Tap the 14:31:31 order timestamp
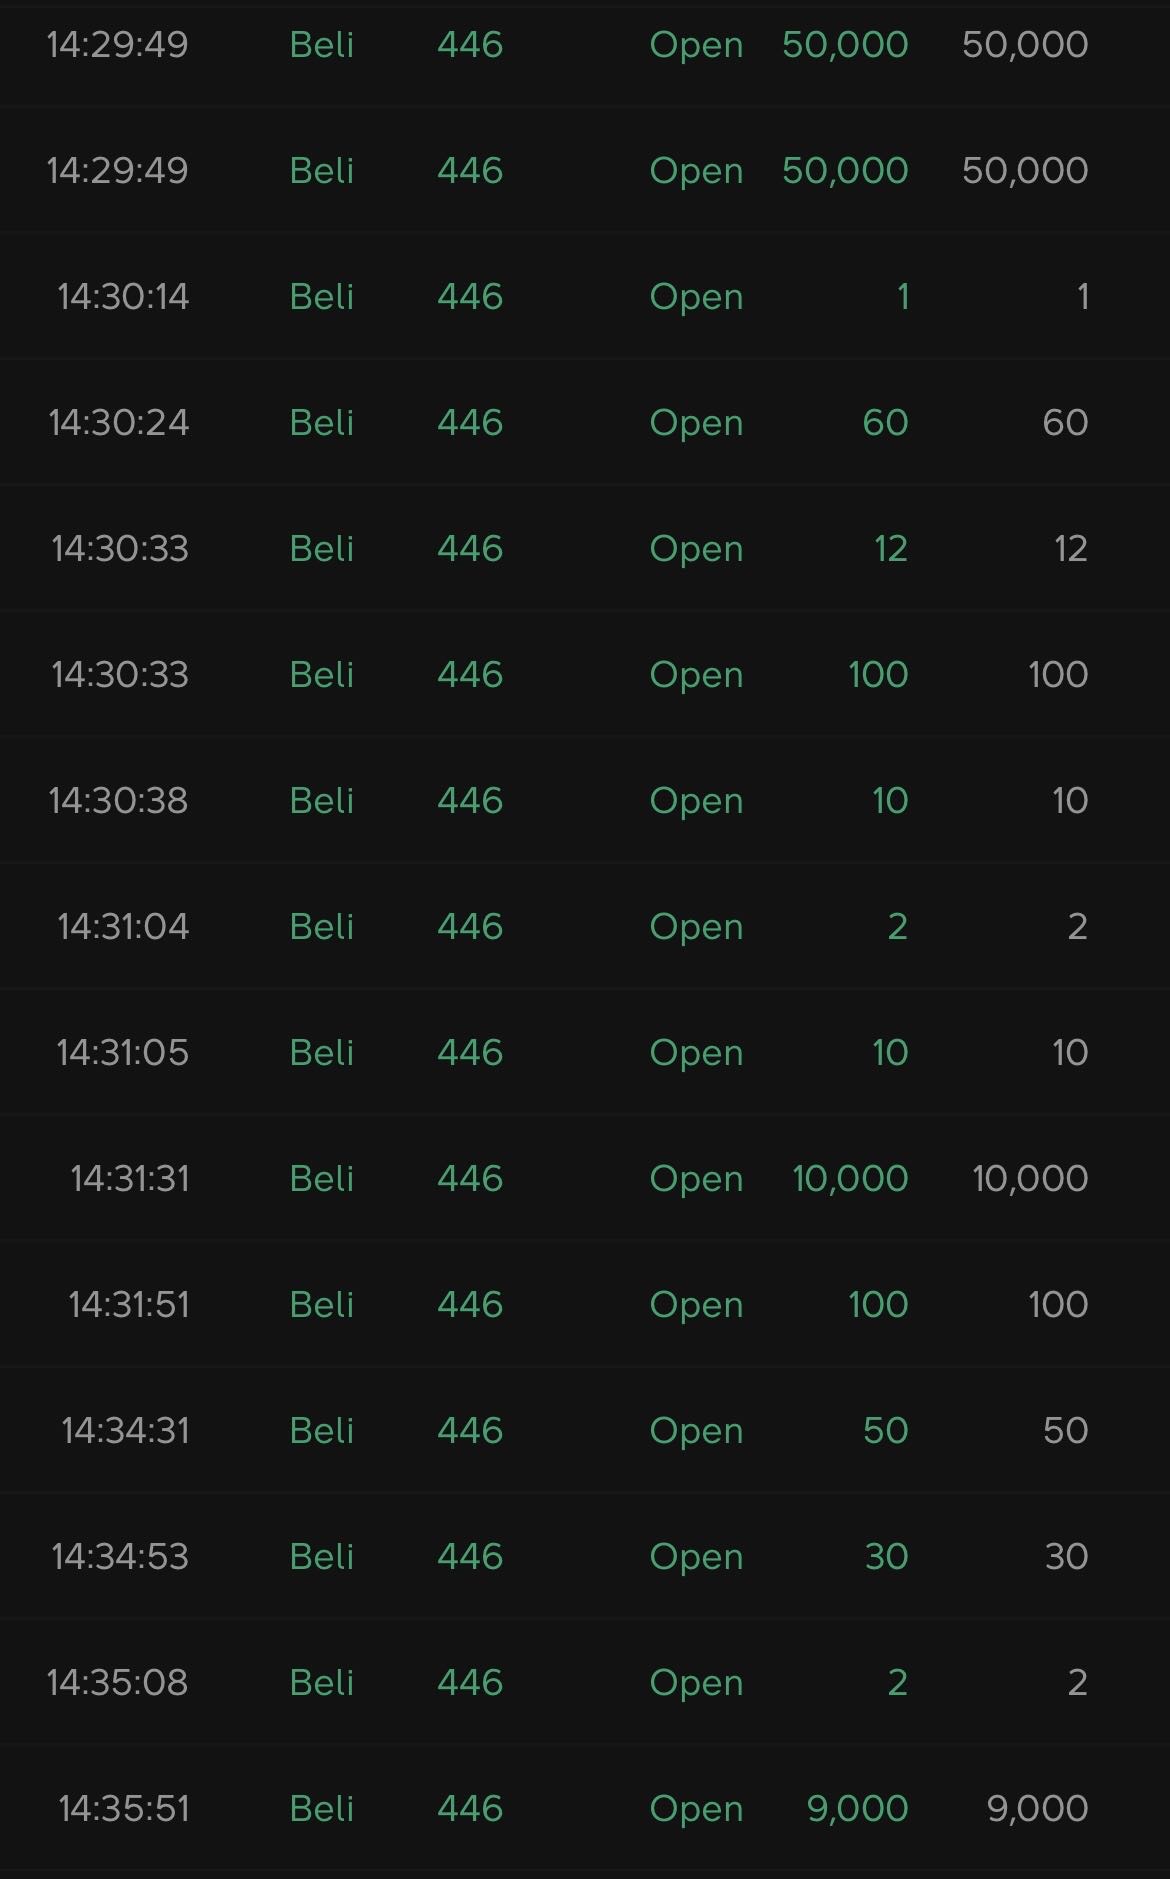The width and height of the screenshot is (1170, 1879). tap(130, 1179)
